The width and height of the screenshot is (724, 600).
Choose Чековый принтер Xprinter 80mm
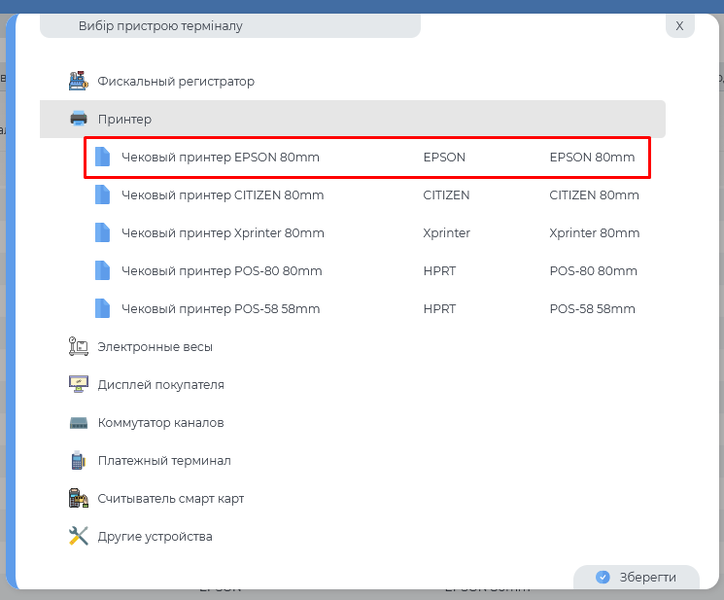click(x=222, y=233)
